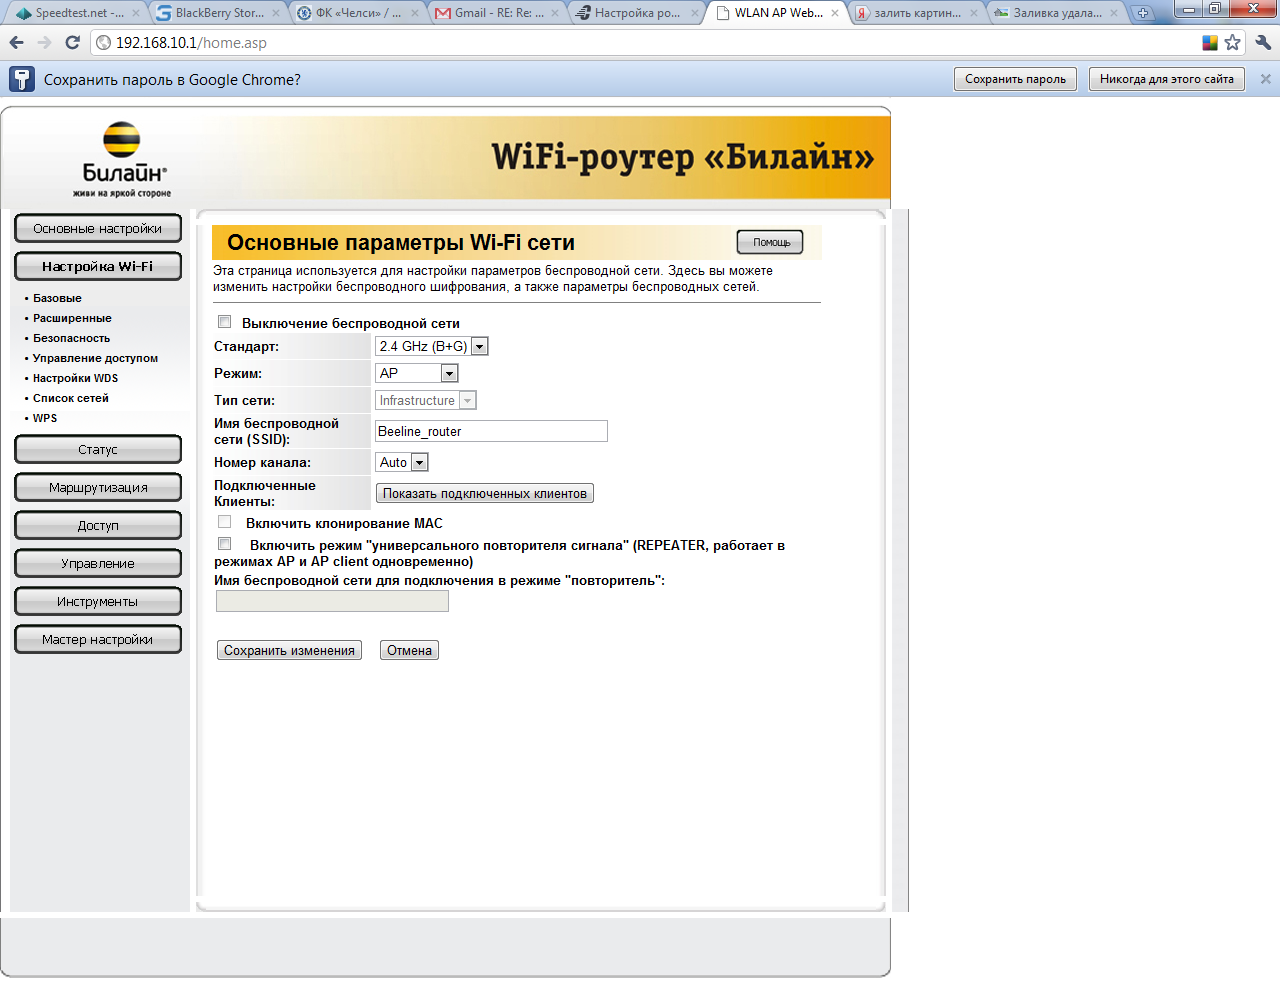This screenshot has width=1280, height=984.
Task: Close the Gmail tab
Action: click(556, 13)
